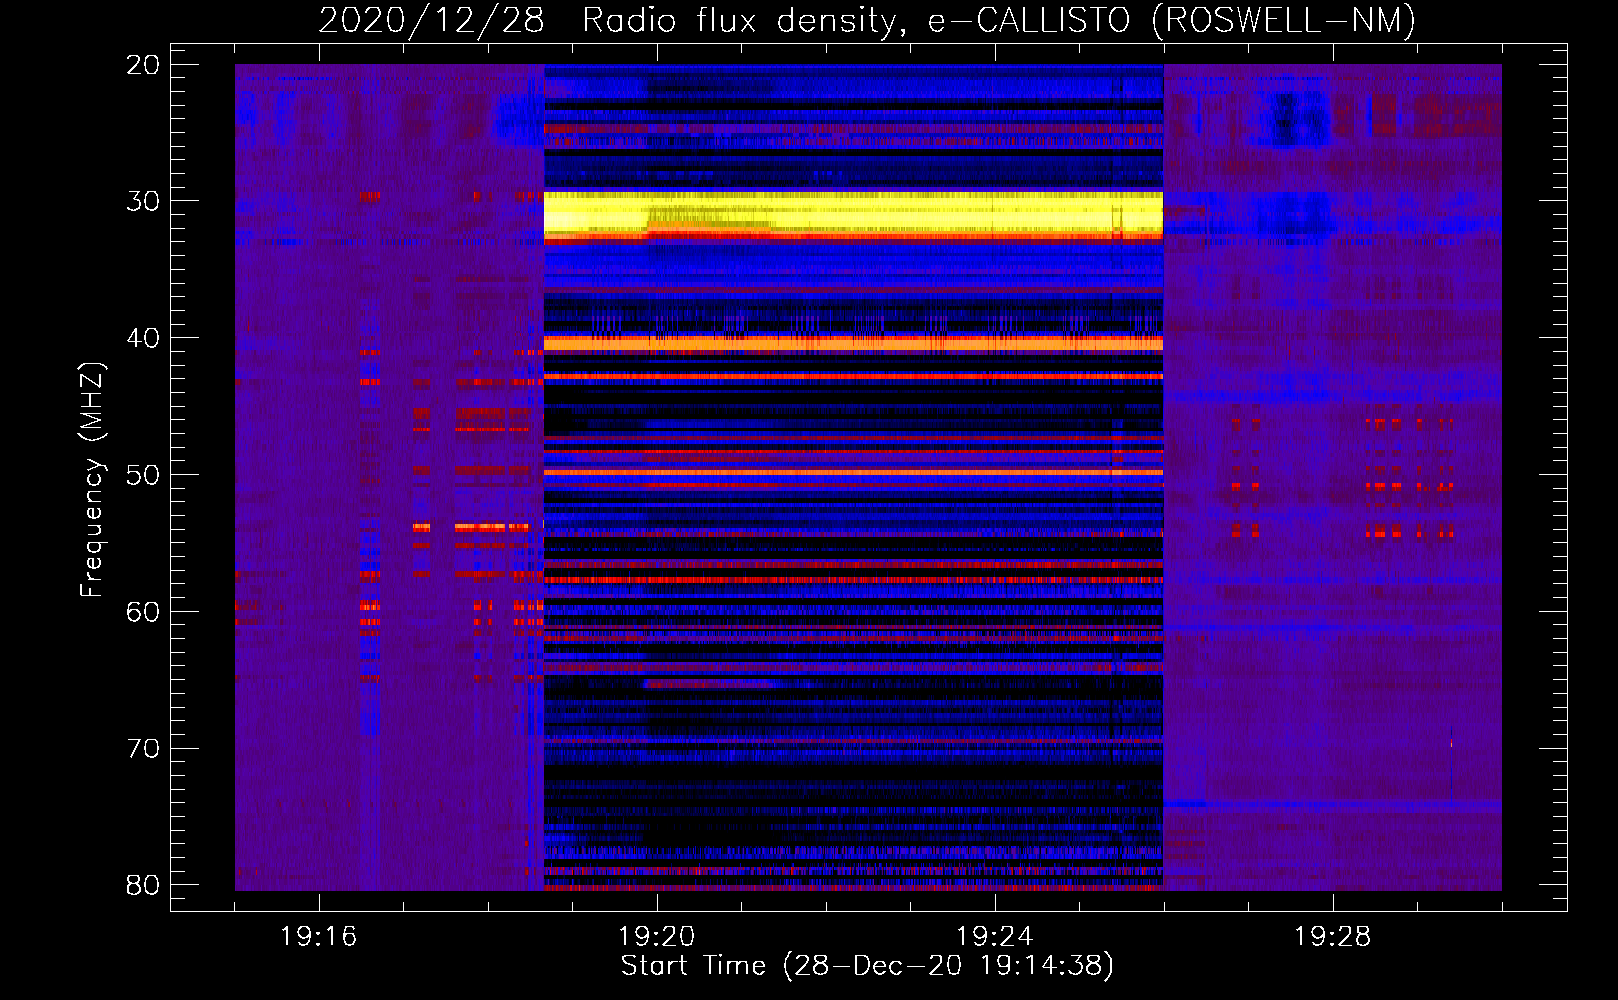This screenshot has width=1618, height=1000.
Task: Click the 19:24 time tick label
Action: coord(995,937)
